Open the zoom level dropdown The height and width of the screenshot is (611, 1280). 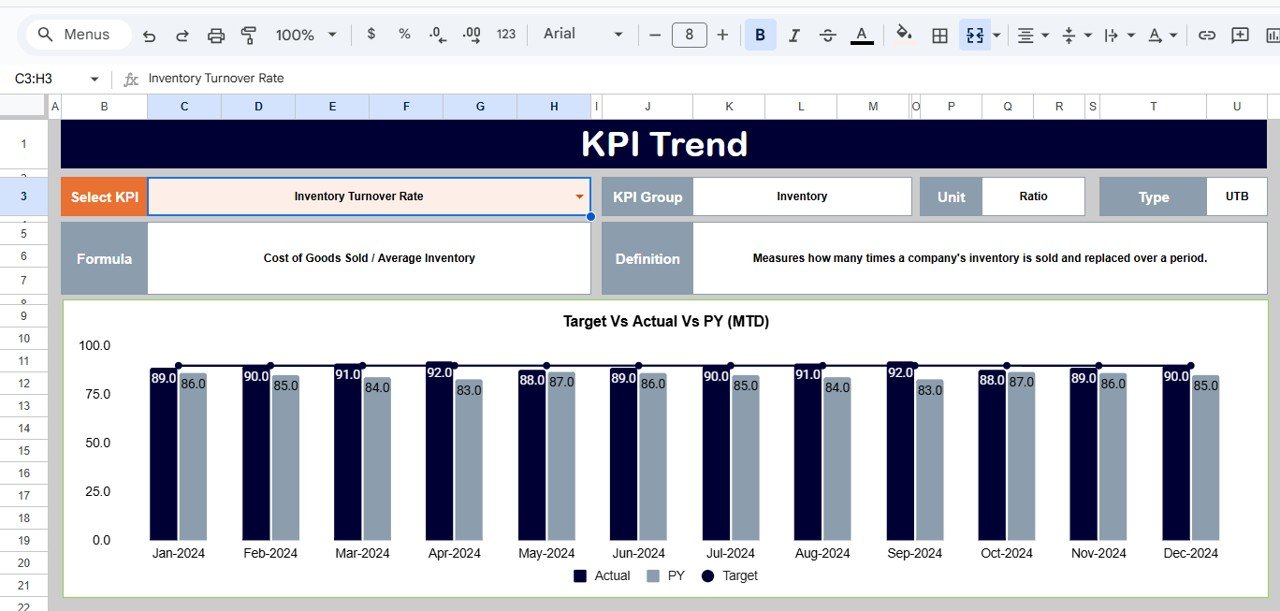(x=305, y=34)
